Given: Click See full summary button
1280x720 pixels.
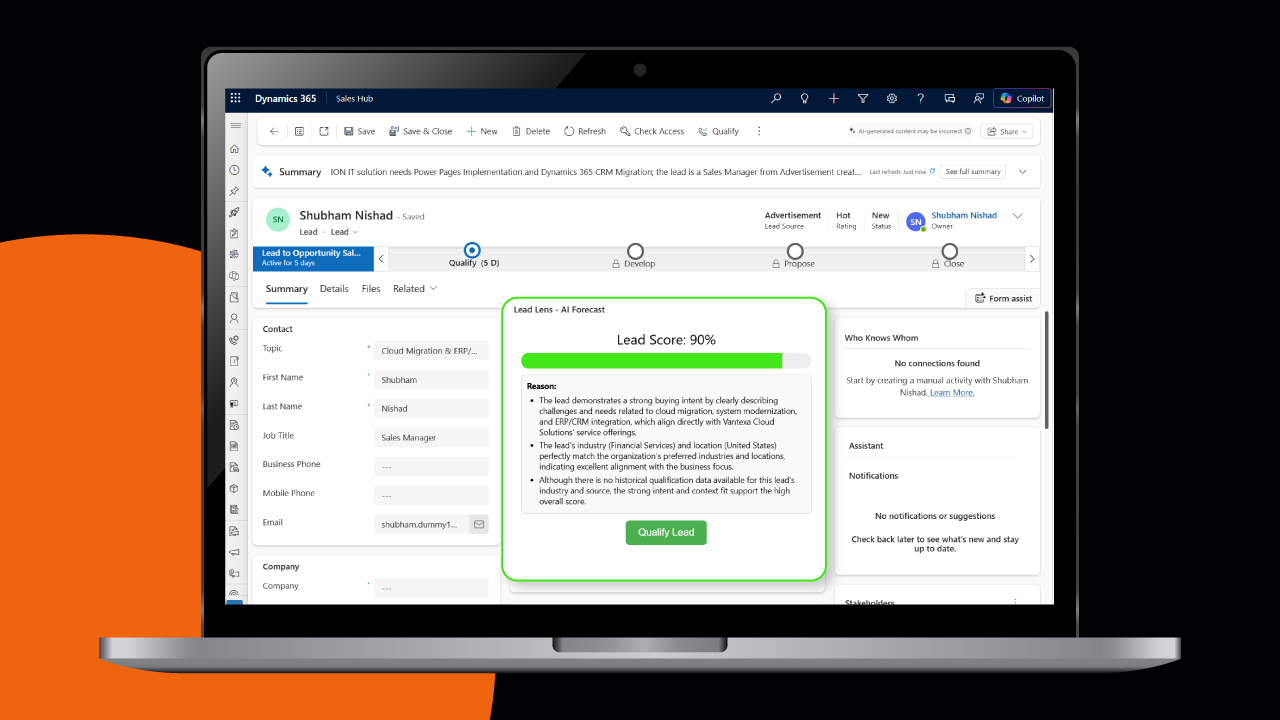Looking at the screenshot, I should (x=973, y=171).
